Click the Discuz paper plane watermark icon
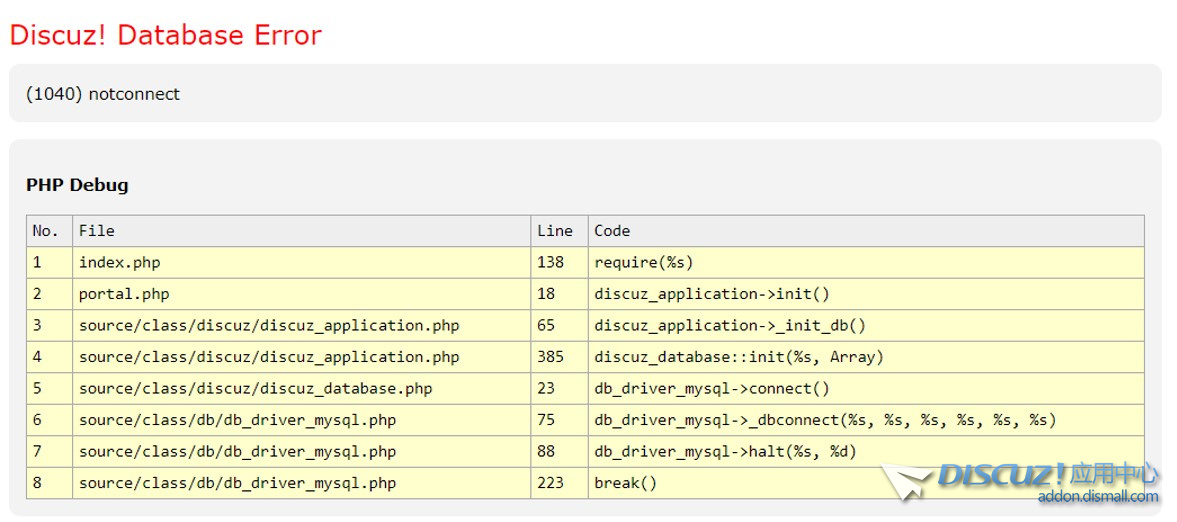1177x522 pixels. (906, 482)
